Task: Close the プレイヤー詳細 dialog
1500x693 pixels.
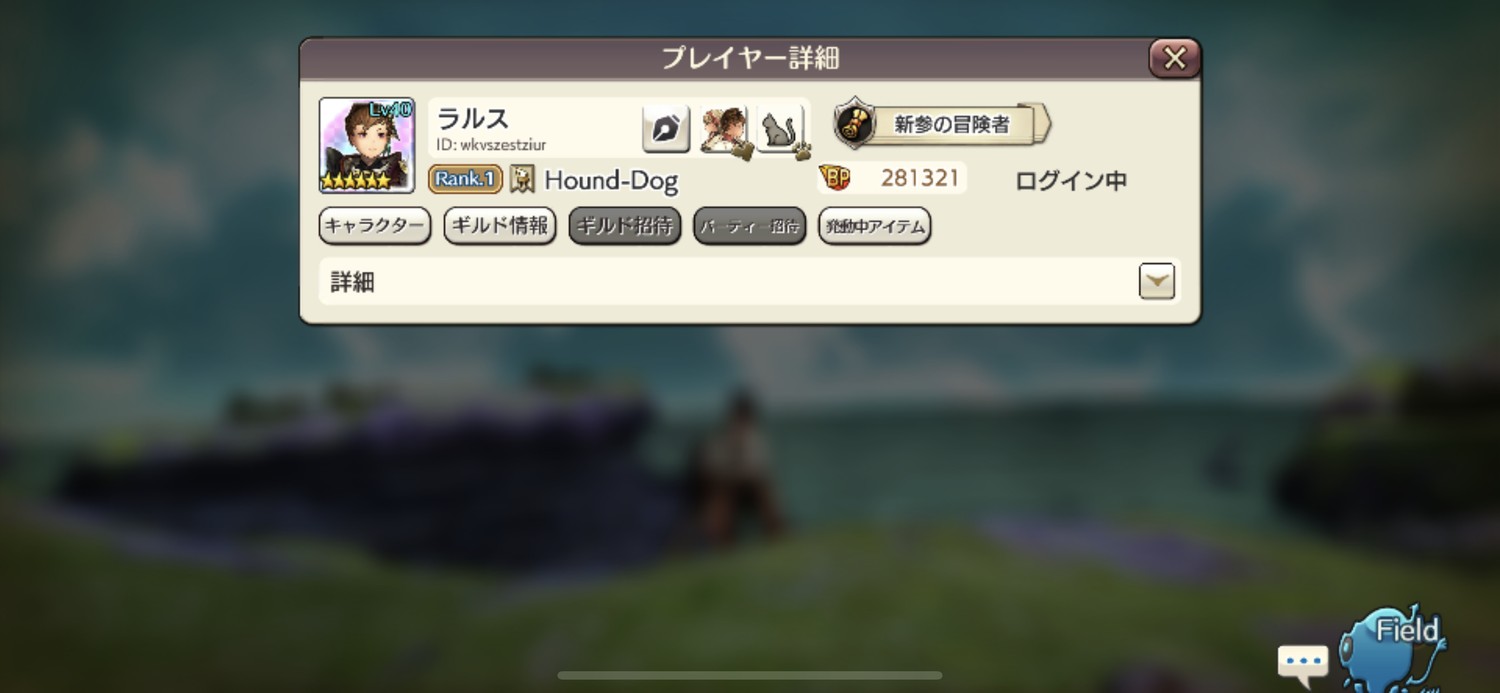Action: [x=1174, y=58]
